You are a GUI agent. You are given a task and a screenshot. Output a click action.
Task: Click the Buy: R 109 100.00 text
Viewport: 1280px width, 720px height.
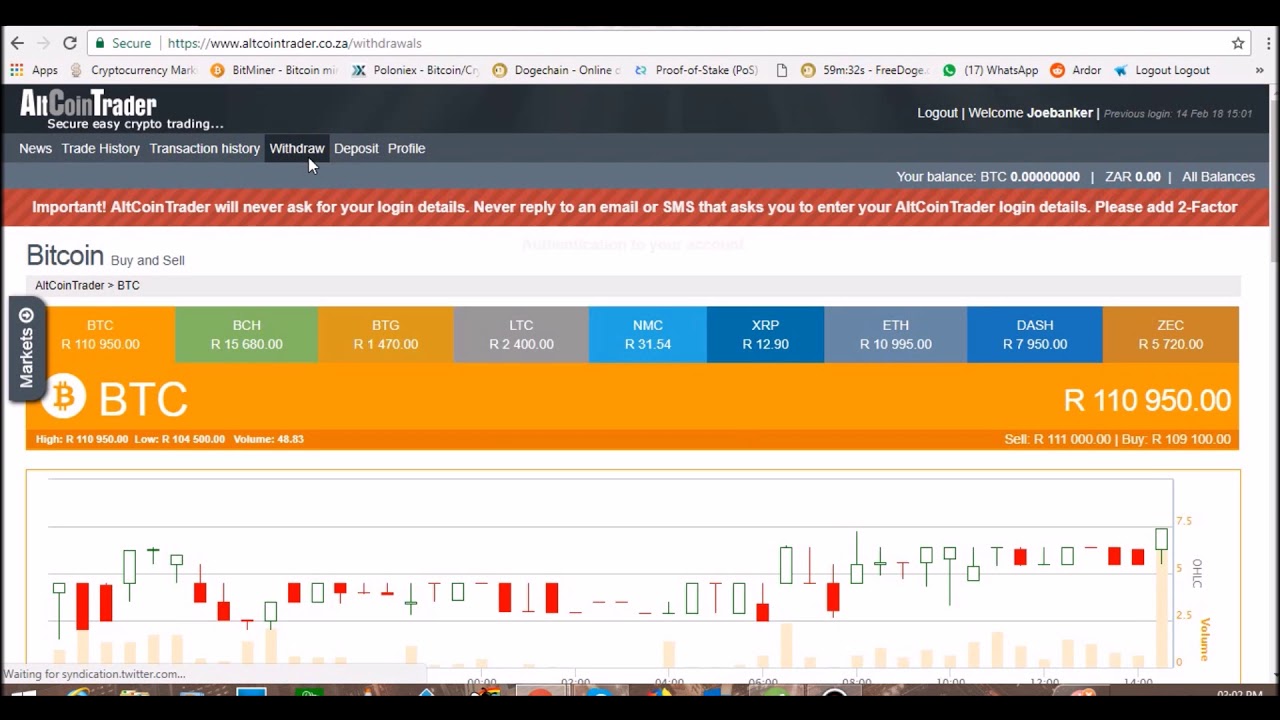[1175, 439]
